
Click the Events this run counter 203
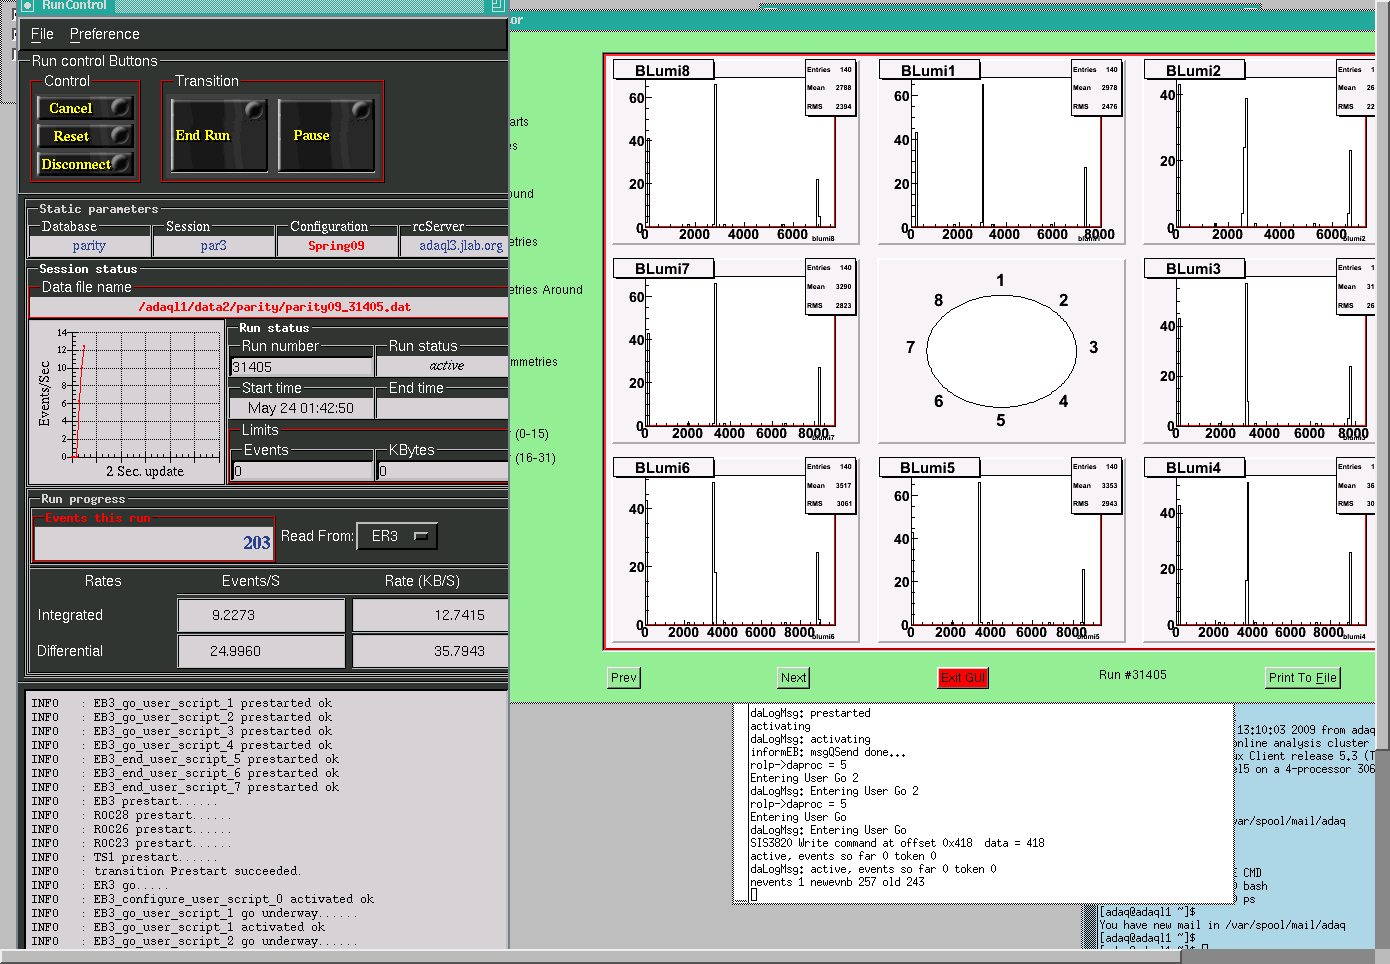[x=153, y=543]
